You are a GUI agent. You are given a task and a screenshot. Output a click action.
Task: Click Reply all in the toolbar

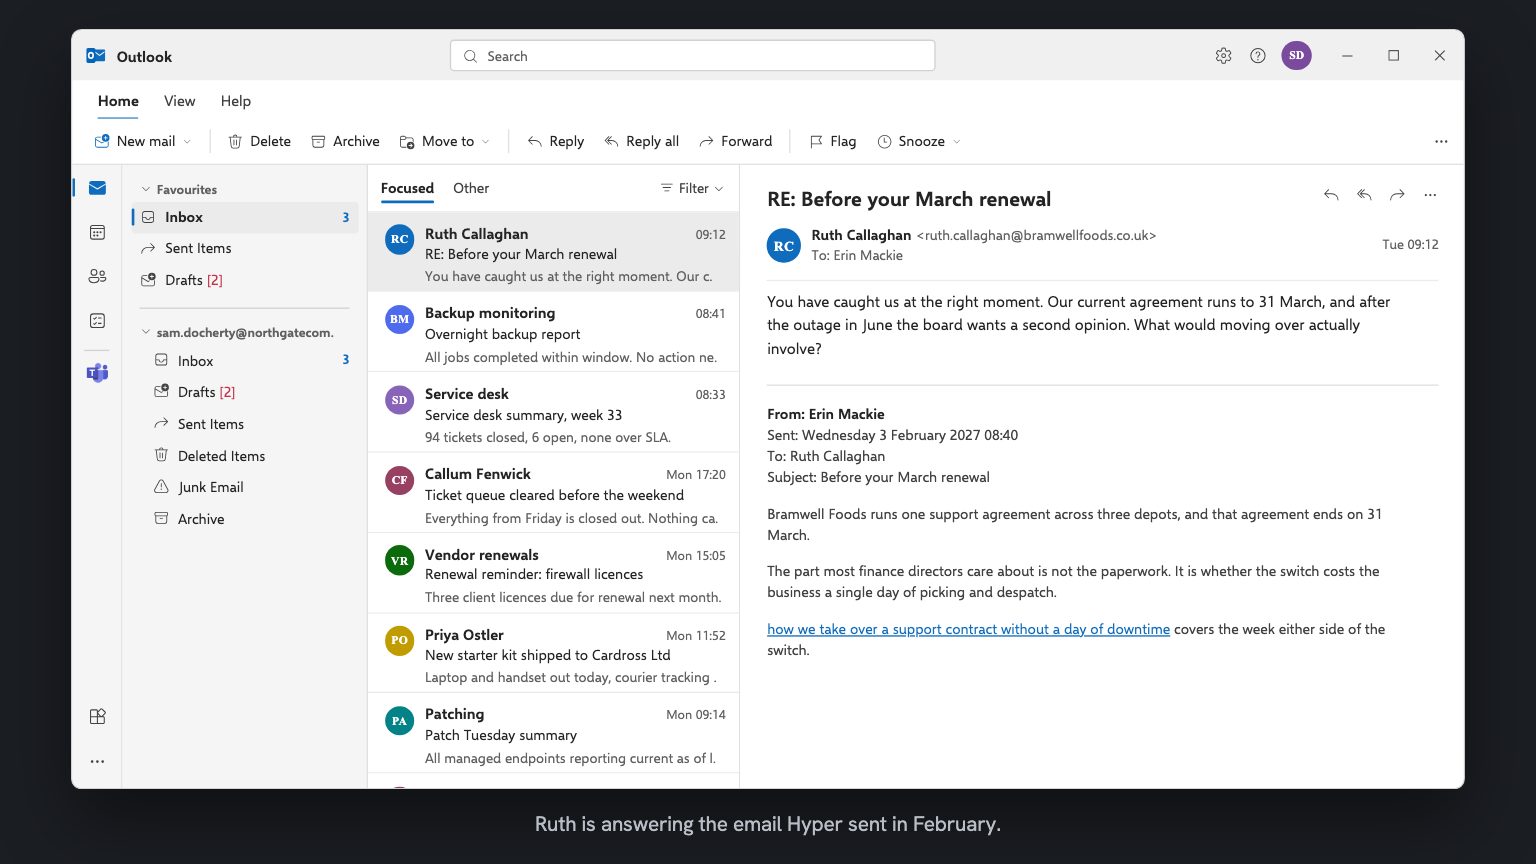(642, 142)
